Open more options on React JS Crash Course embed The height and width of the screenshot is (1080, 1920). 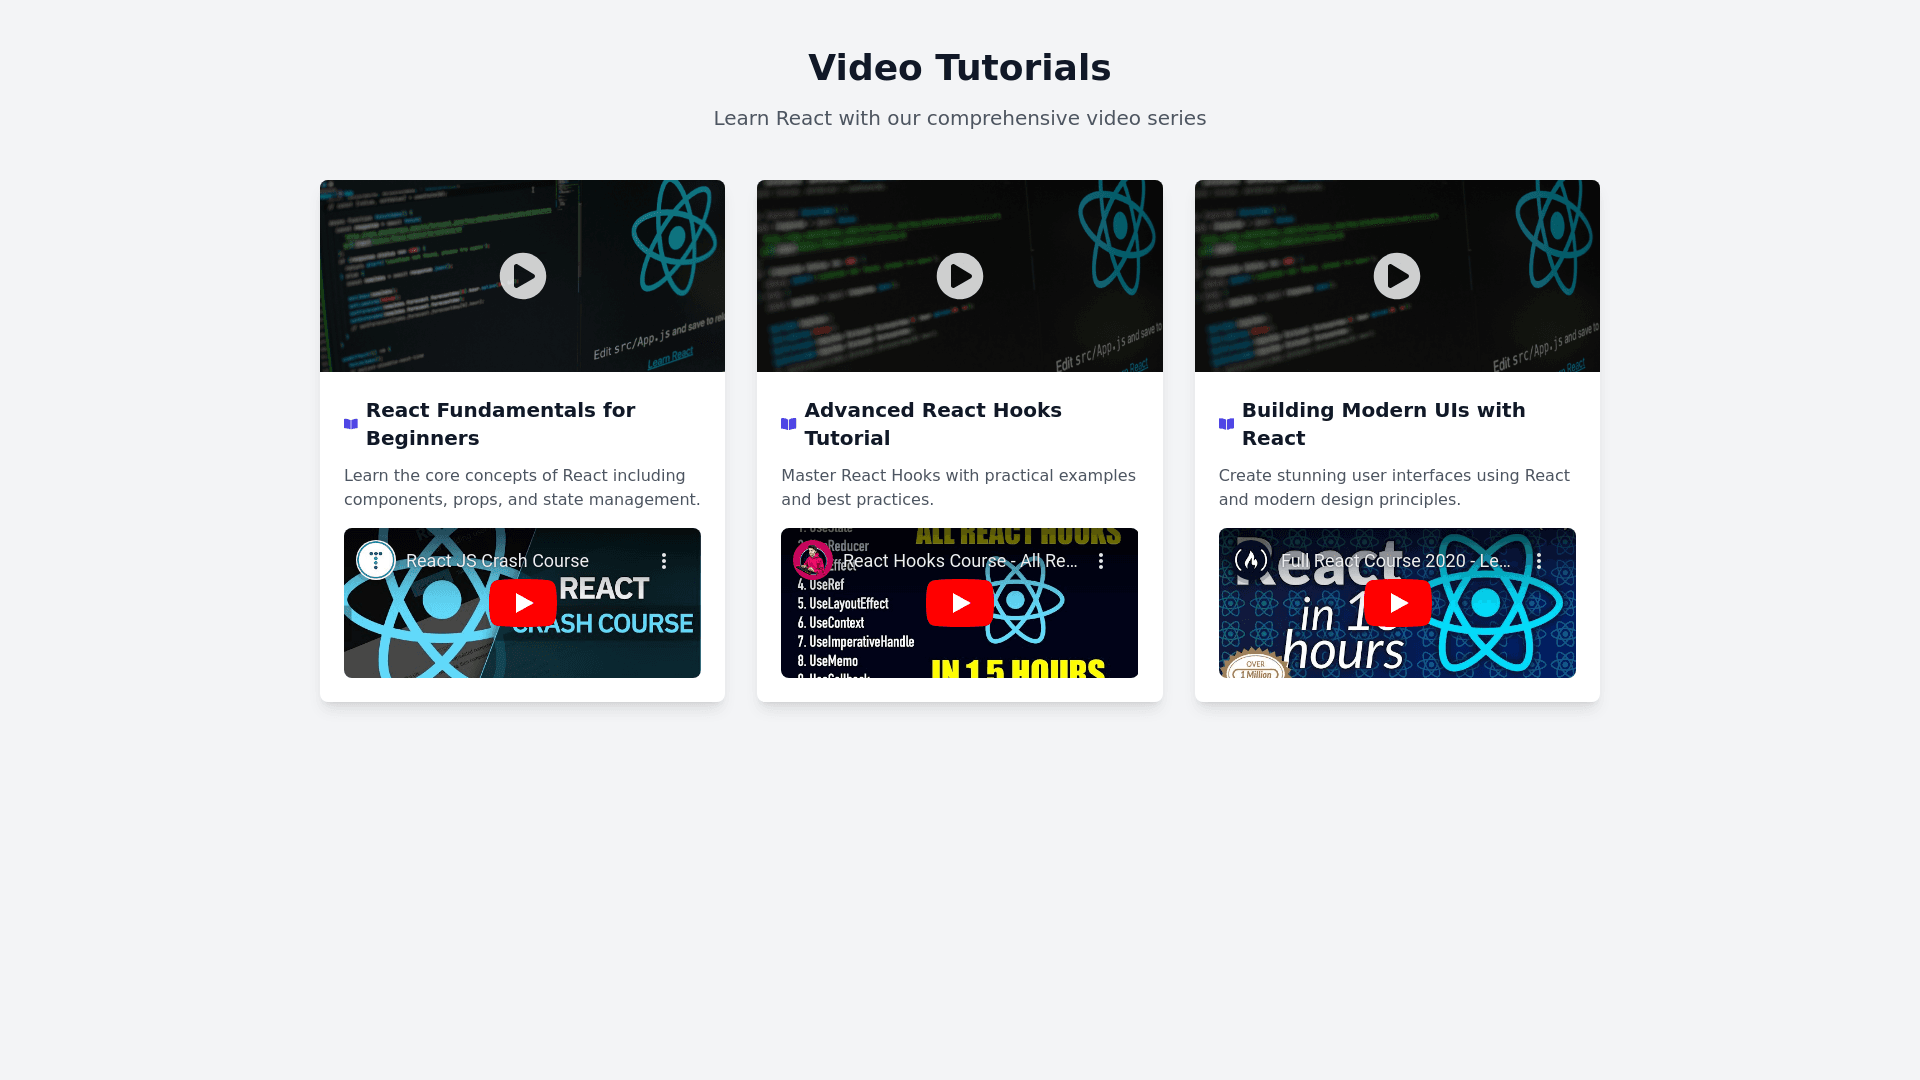664,561
